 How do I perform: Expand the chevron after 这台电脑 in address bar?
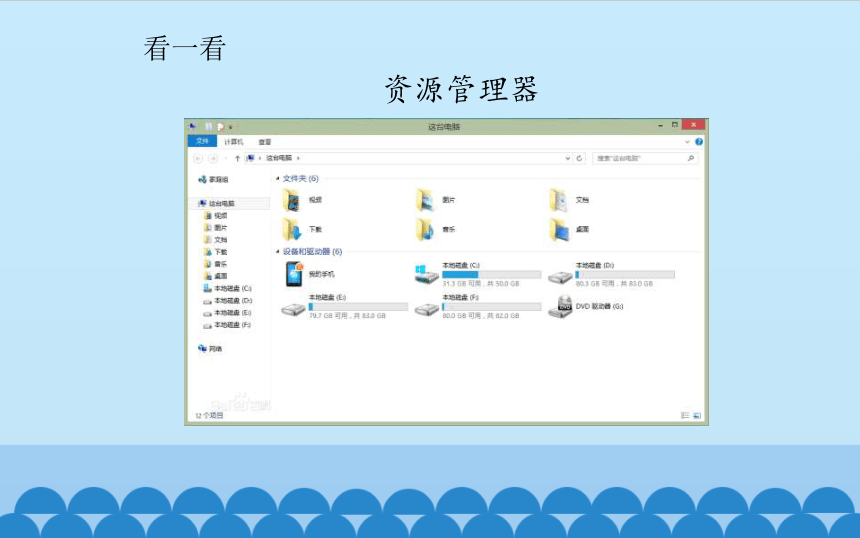coord(298,158)
